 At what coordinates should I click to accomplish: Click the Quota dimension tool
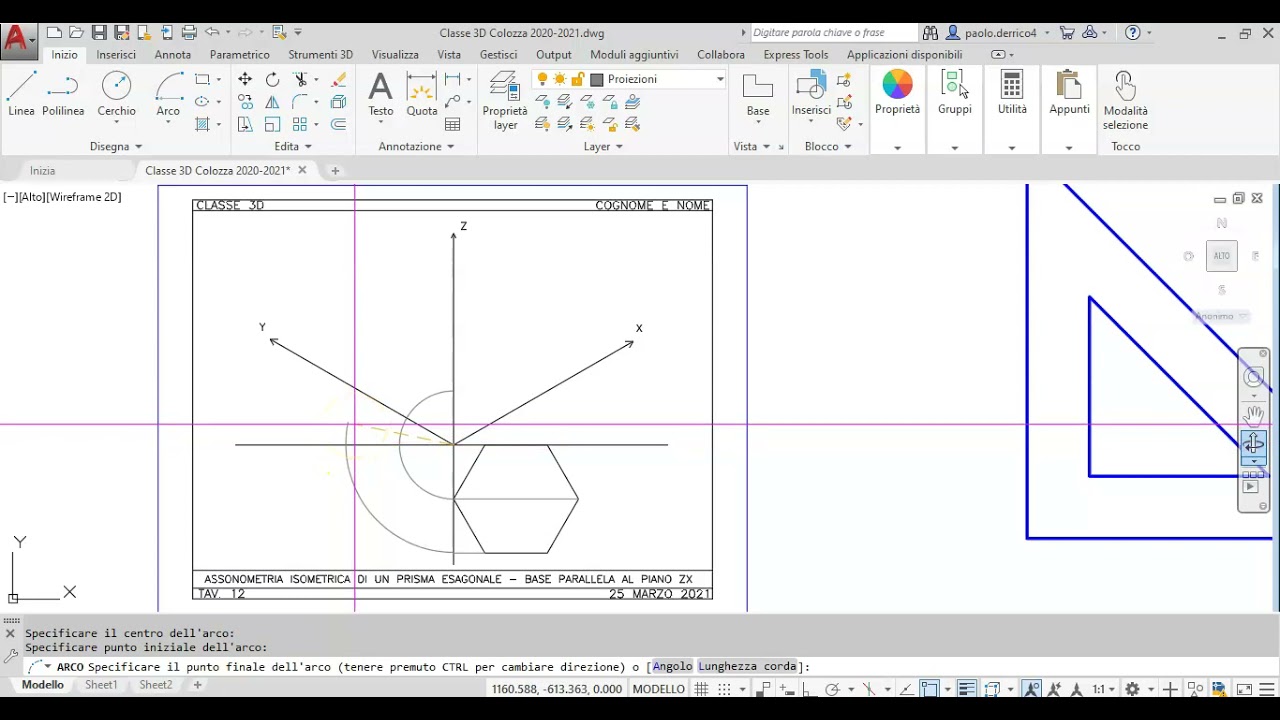[422, 94]
